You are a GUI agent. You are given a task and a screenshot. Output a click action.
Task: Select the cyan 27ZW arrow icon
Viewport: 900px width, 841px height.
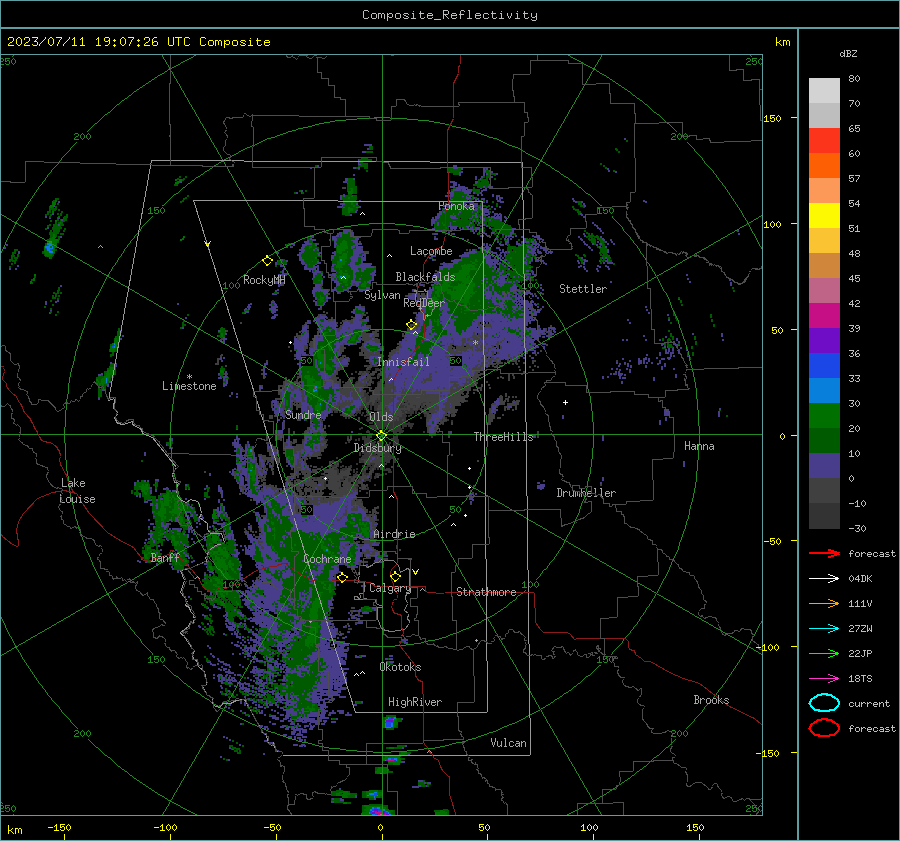824,629
